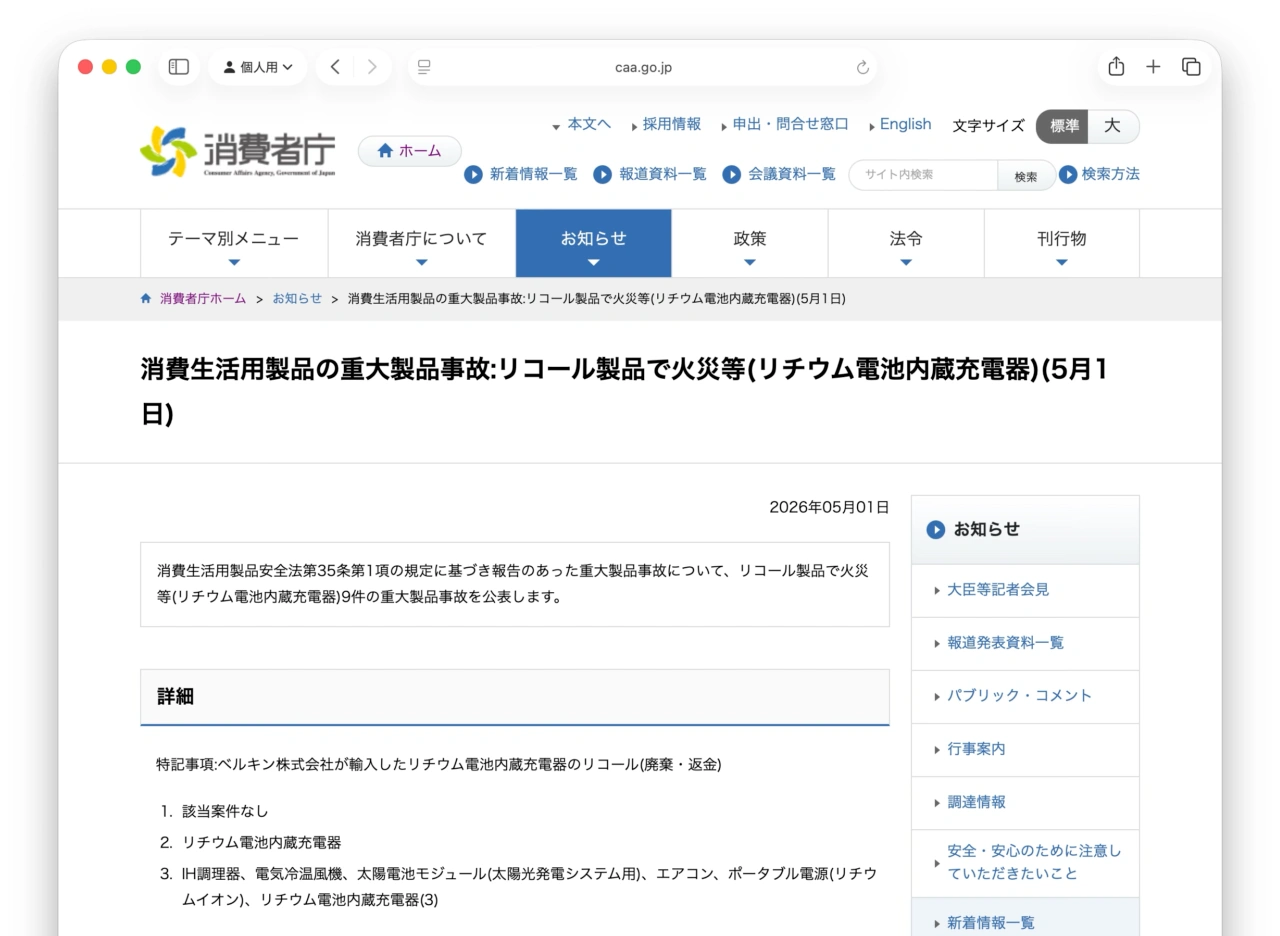
Task: Click the 特記事項 ベルキン株式会社 line
Action: [438, 764]
